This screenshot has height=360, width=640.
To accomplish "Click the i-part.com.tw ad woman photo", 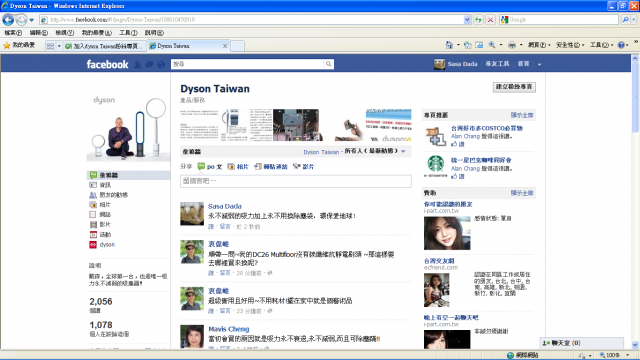I will [x=447, y=233].
